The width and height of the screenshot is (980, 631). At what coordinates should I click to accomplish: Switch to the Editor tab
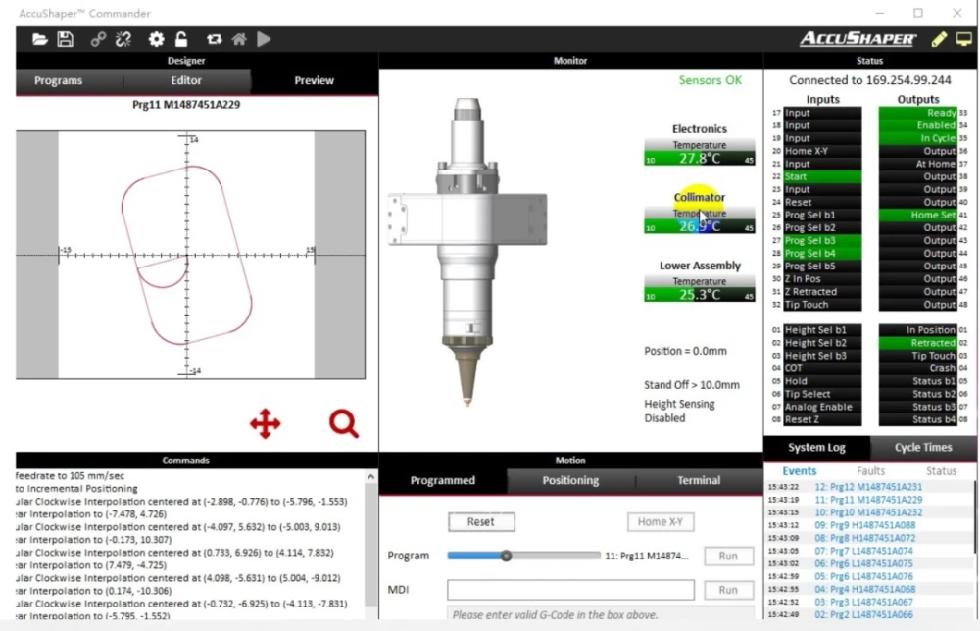(186, 81)
